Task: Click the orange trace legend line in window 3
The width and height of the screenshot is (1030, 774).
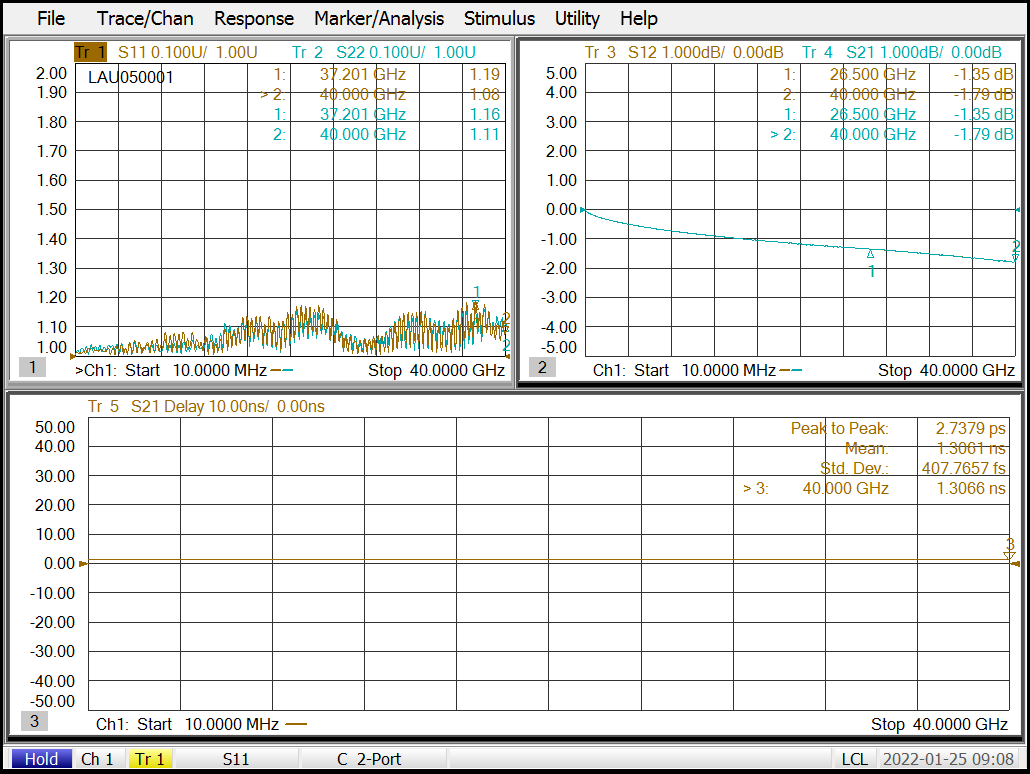Action: coord(296,724)
